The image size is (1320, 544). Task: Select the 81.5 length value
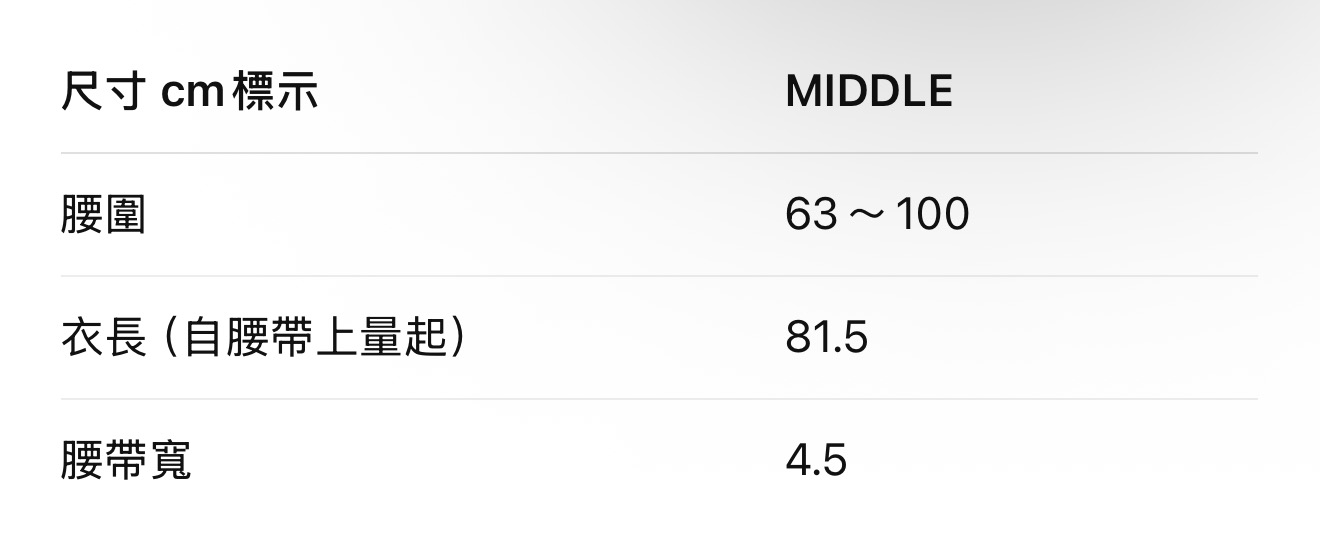click(826, 338)
